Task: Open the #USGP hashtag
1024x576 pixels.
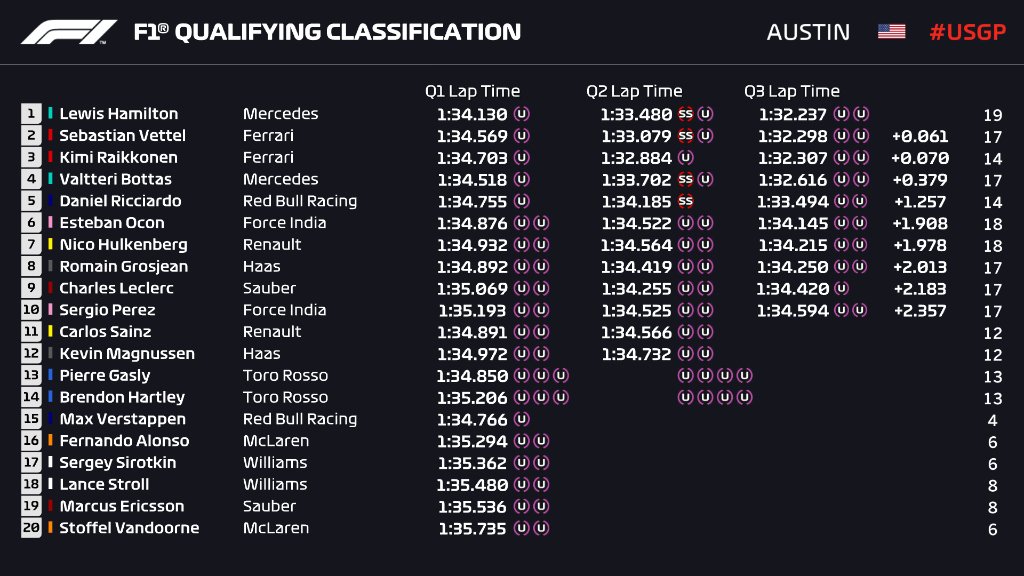Action: [x=964, y=32]
